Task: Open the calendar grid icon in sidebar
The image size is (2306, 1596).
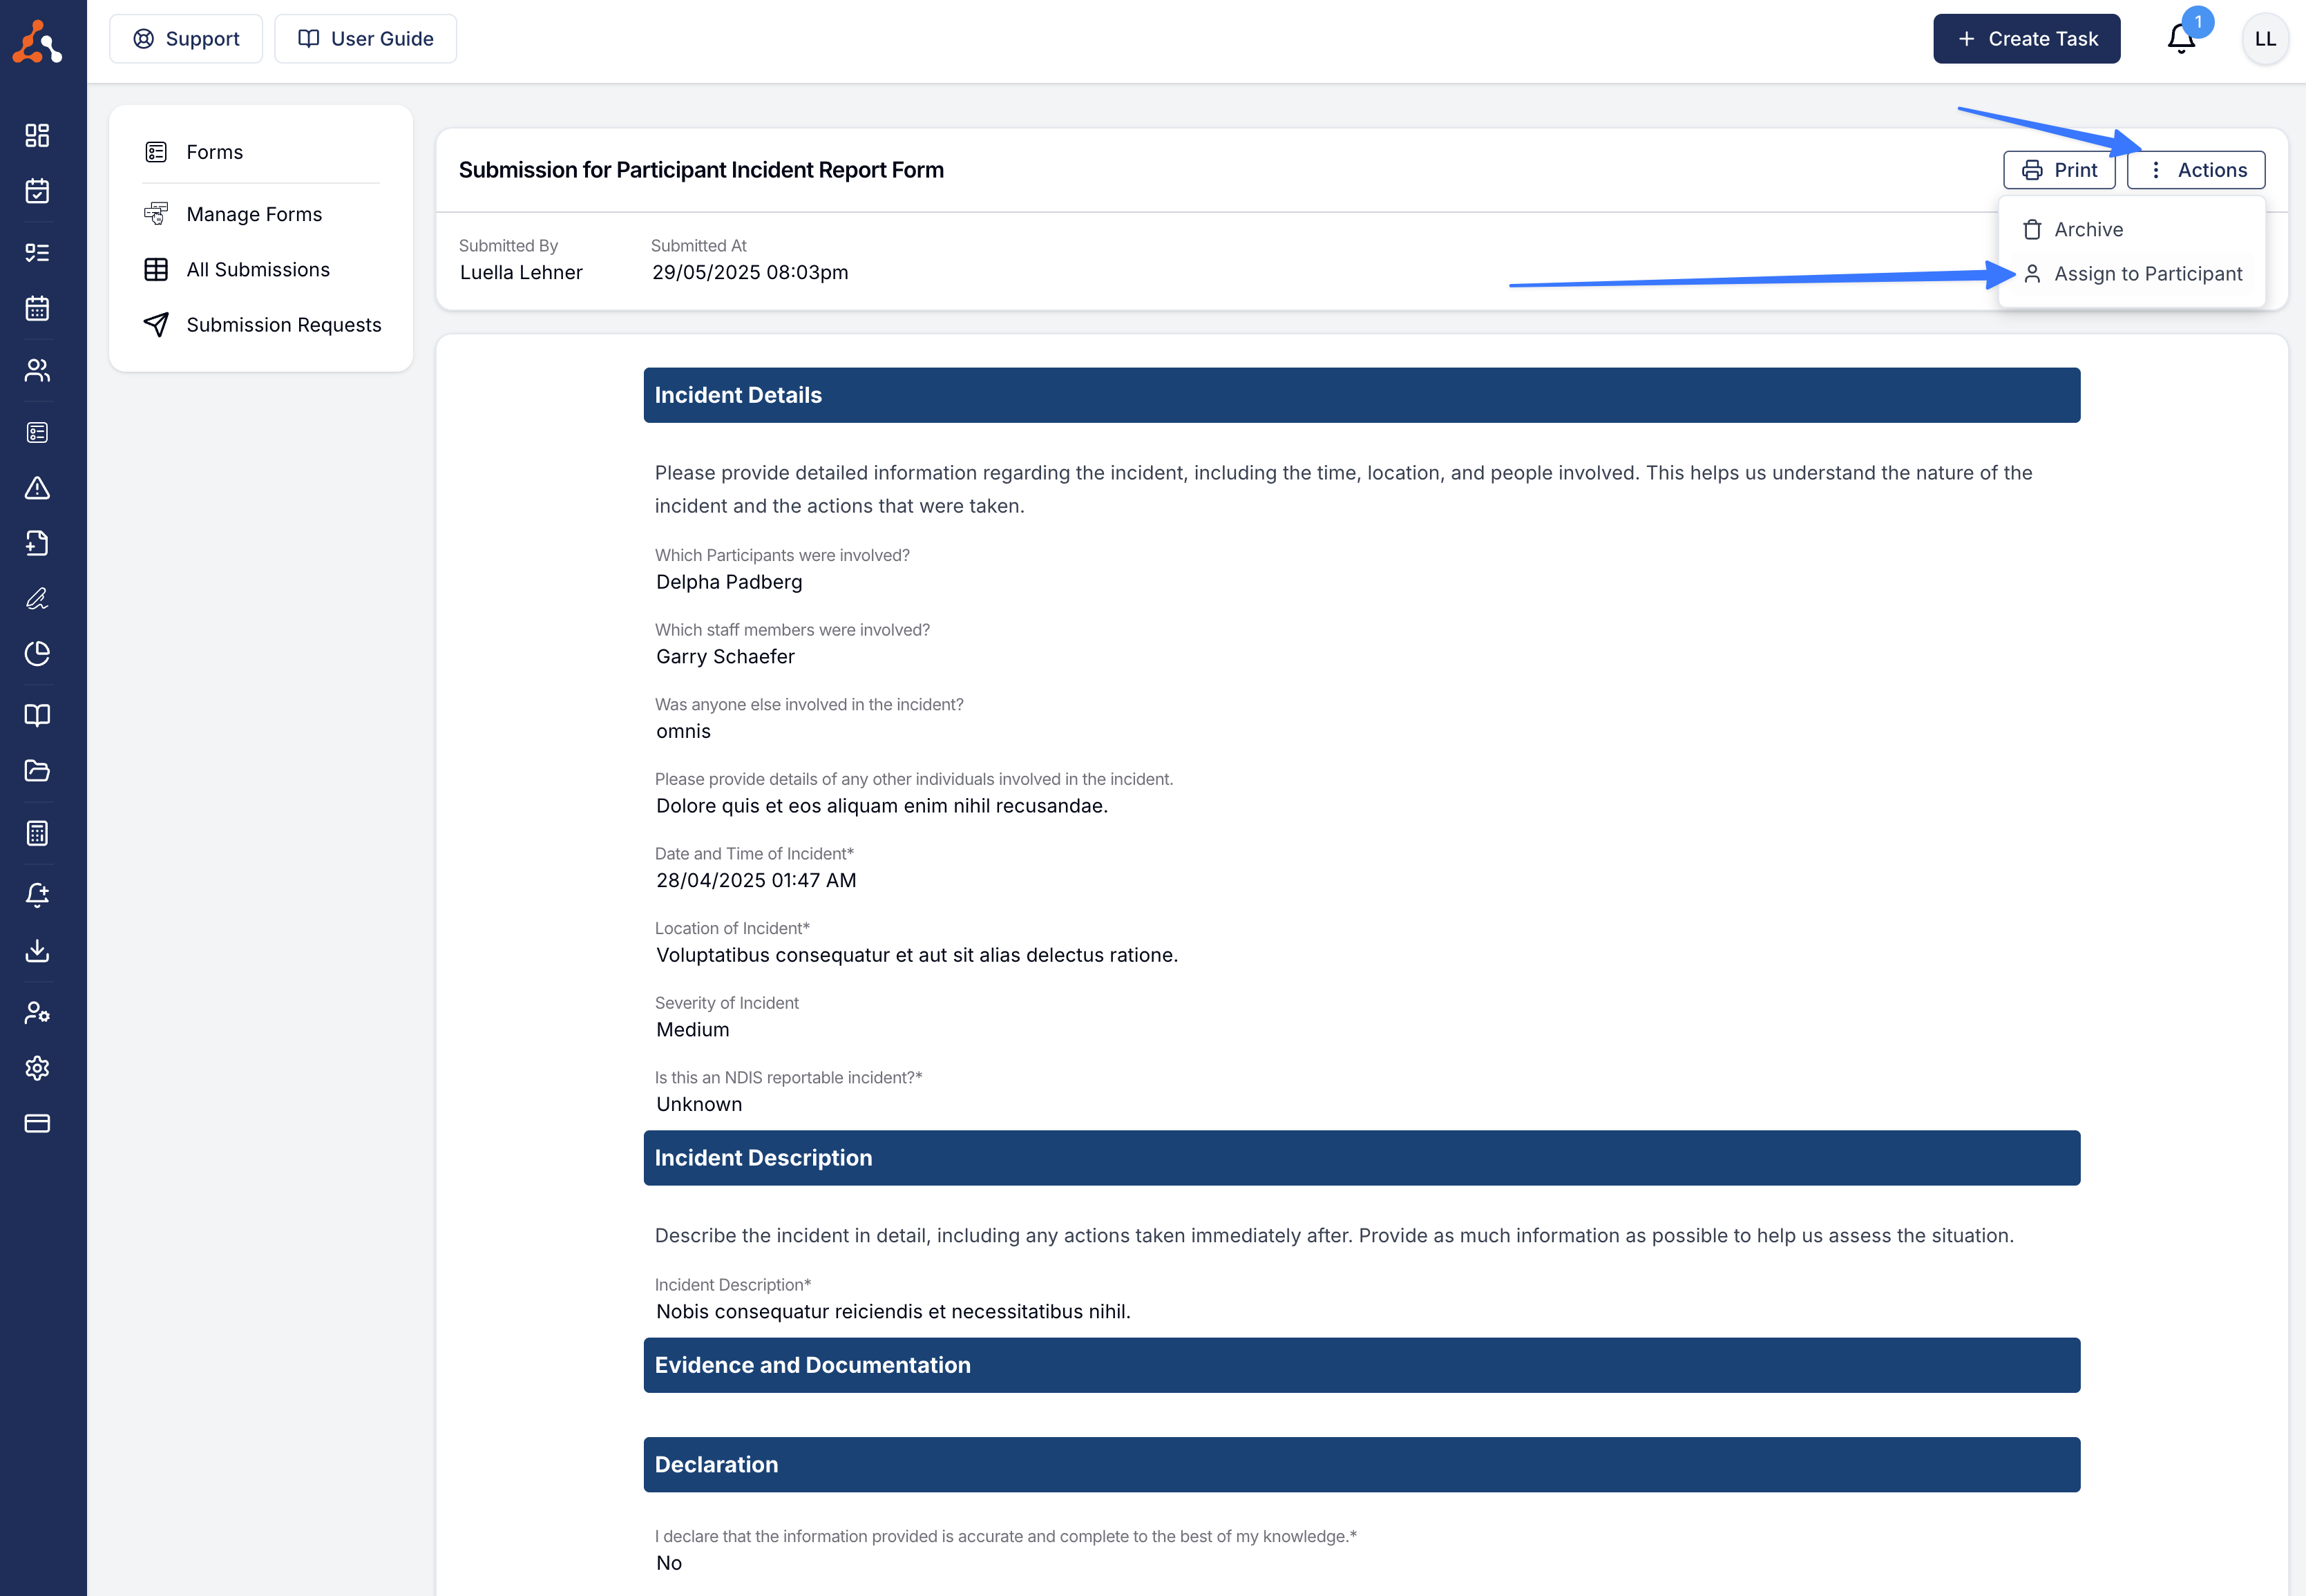Action: click(37, 308)
